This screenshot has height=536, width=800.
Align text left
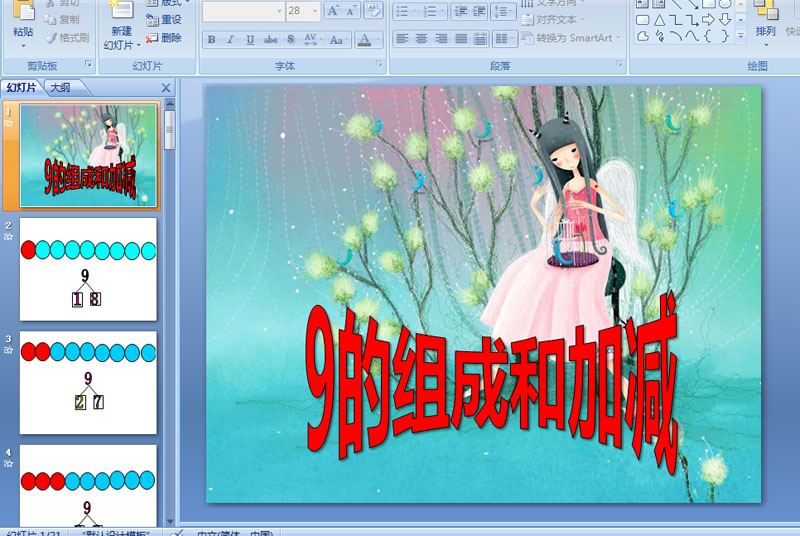pyautogui.click(x=403, y=39)
